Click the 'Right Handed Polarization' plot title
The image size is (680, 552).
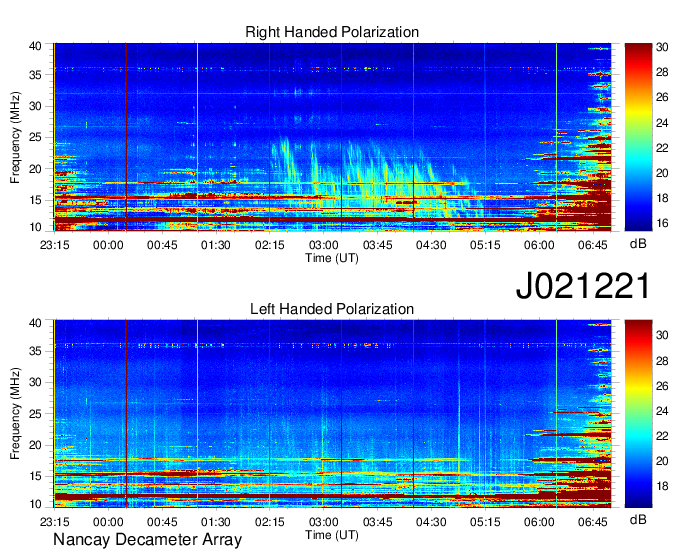tap(332, 32)
